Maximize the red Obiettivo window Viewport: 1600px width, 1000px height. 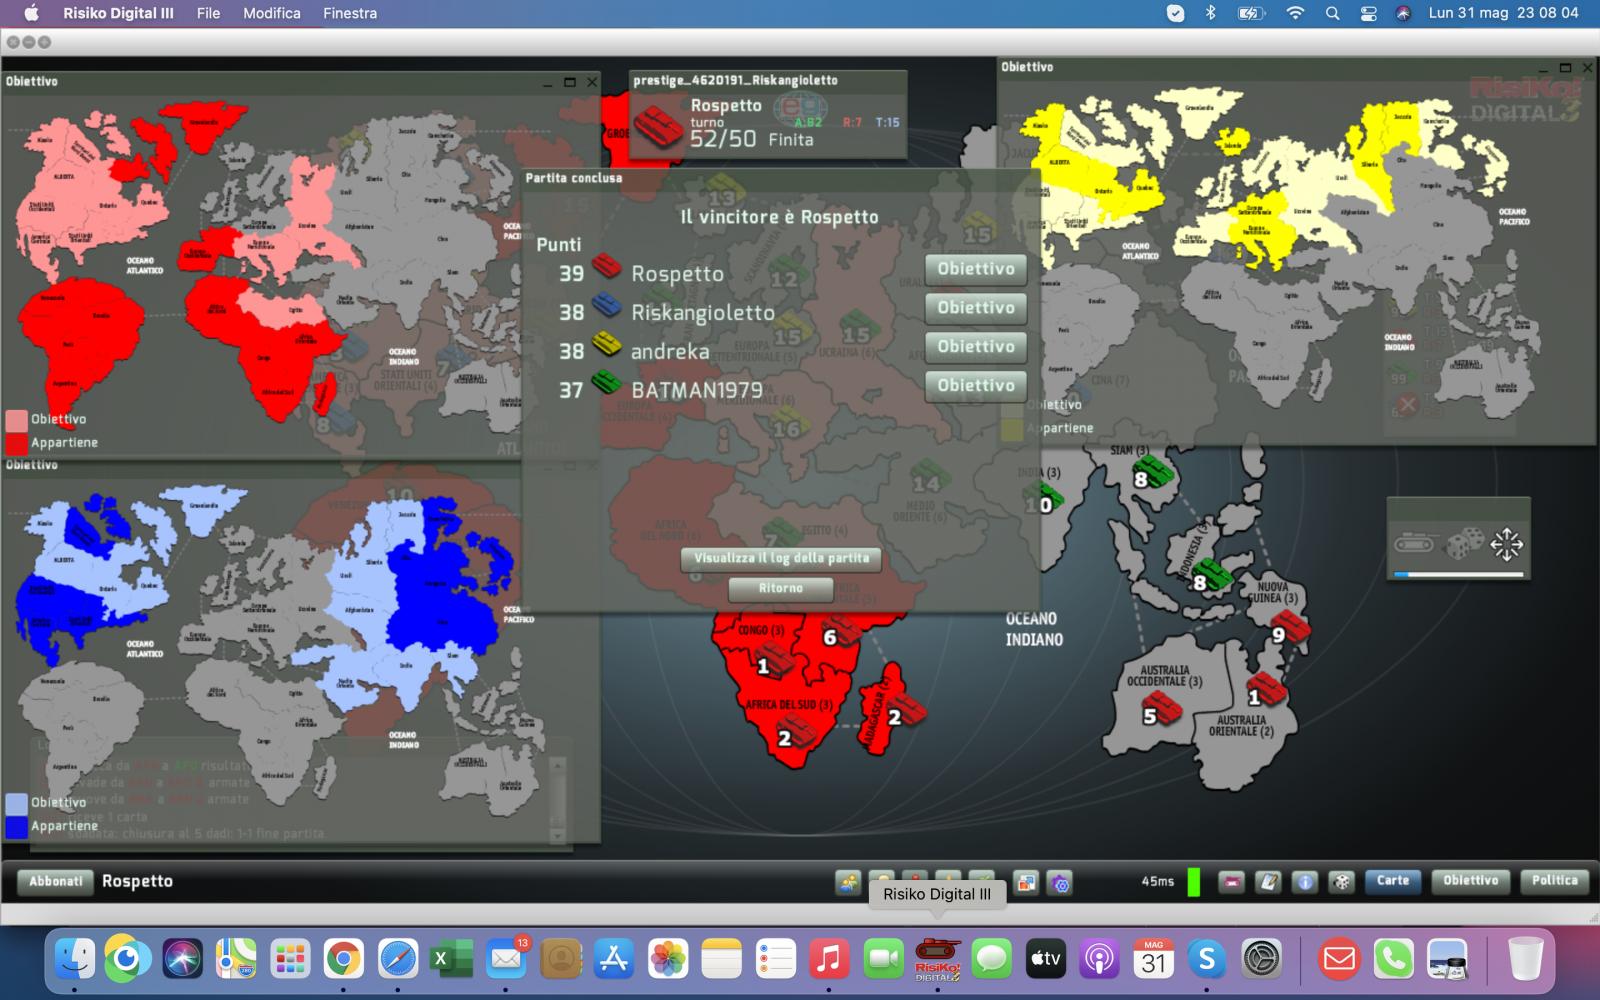coord(570,82)
